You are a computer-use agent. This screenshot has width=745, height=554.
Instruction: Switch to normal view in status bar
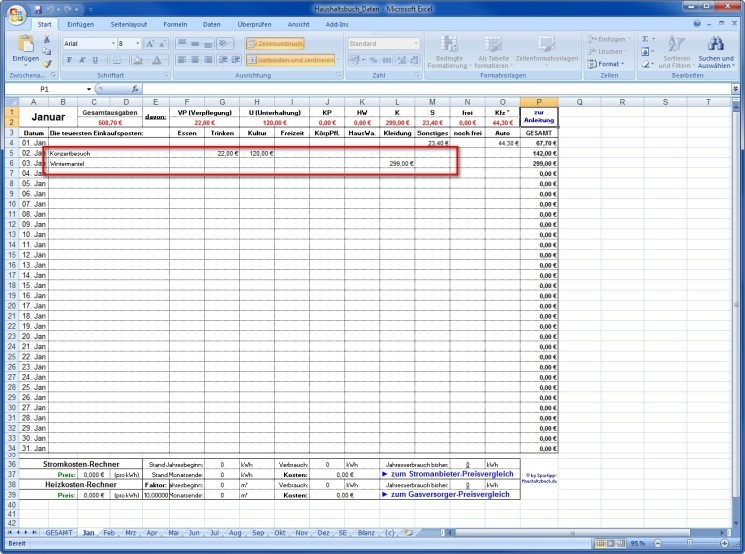[600, 543]
